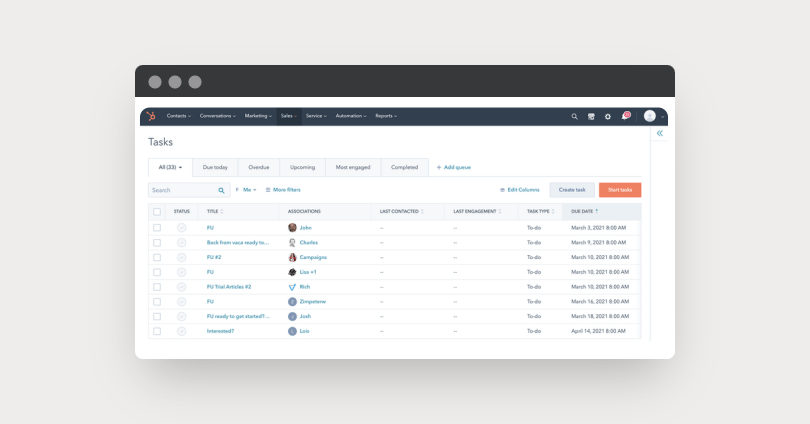Image resolution: width=810 pixels, height=424 pixels.
Task: Select the checkbox for the Charles task row
Action: point(157,243)
